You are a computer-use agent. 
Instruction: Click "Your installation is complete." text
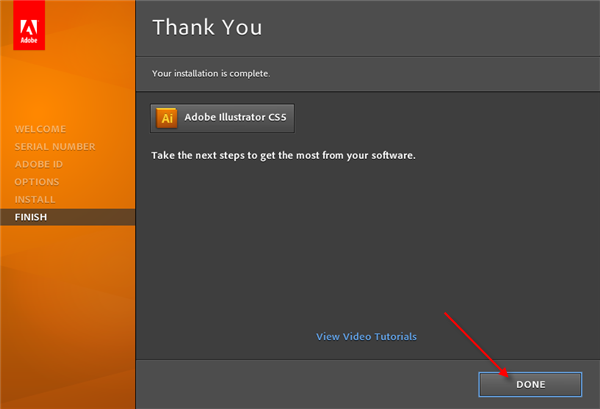point(211,73)
